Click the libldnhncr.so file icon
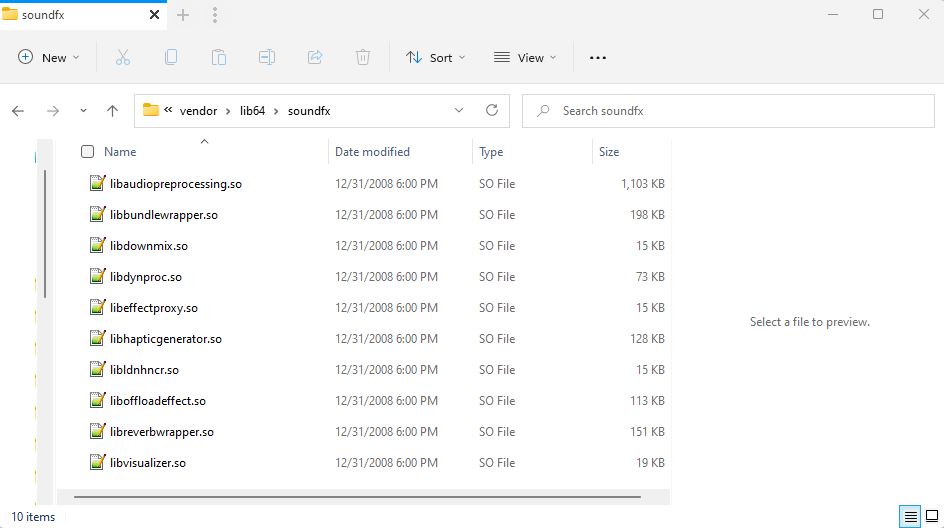The image size is (944, 528). coord(98,369)
